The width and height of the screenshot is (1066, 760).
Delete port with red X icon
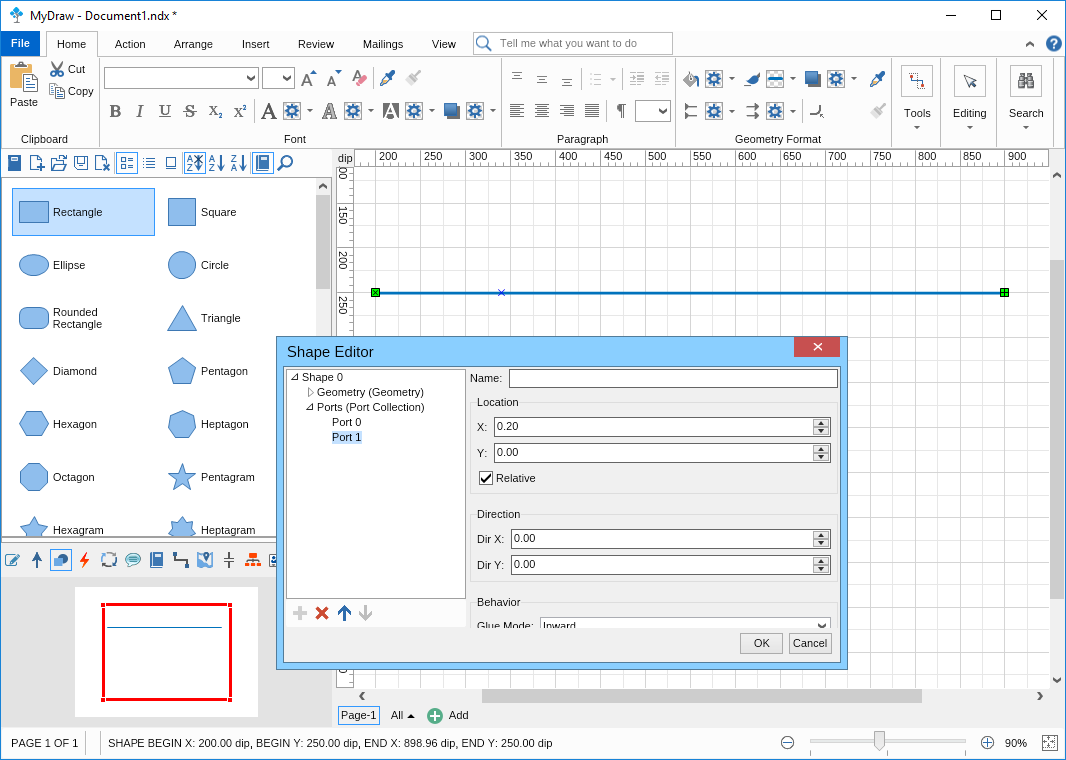(x=322, y=613)
